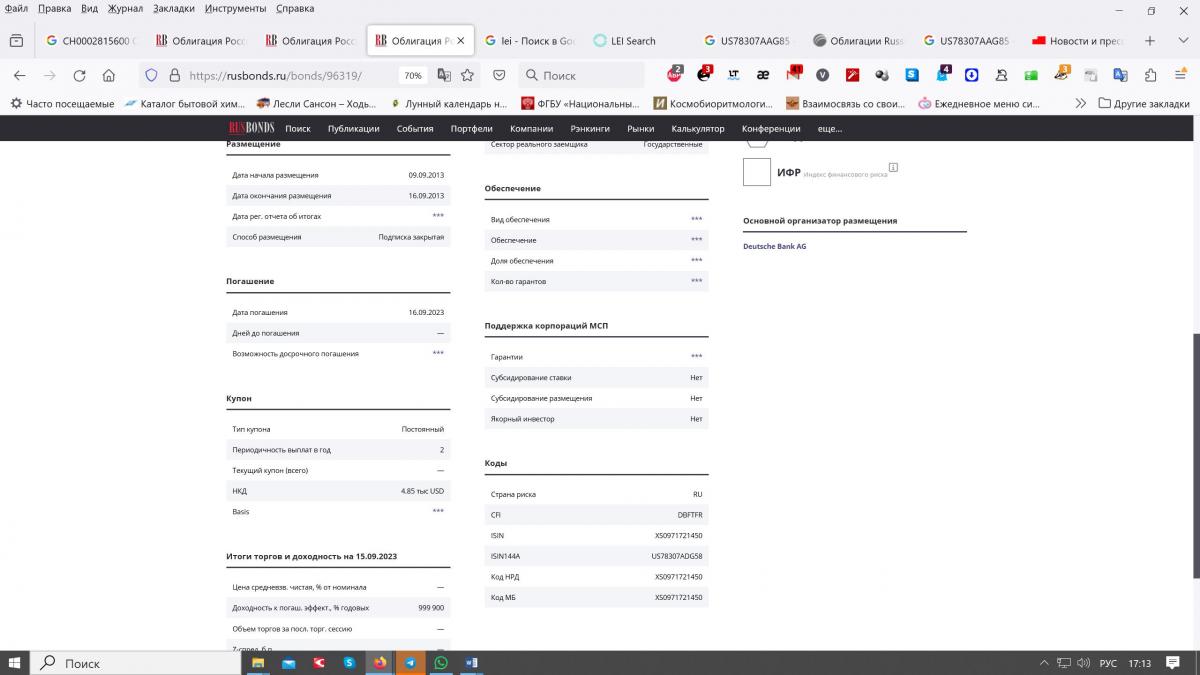Expand the еще... menu on RusBonds
The image size is (1200, 675).
(x=830, y=128)
